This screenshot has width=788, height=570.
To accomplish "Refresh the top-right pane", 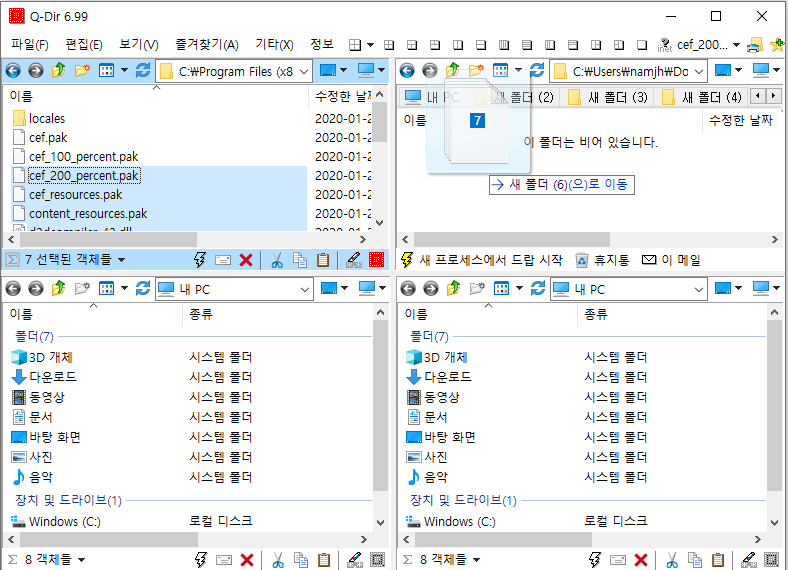I will (x=537, y=71).
